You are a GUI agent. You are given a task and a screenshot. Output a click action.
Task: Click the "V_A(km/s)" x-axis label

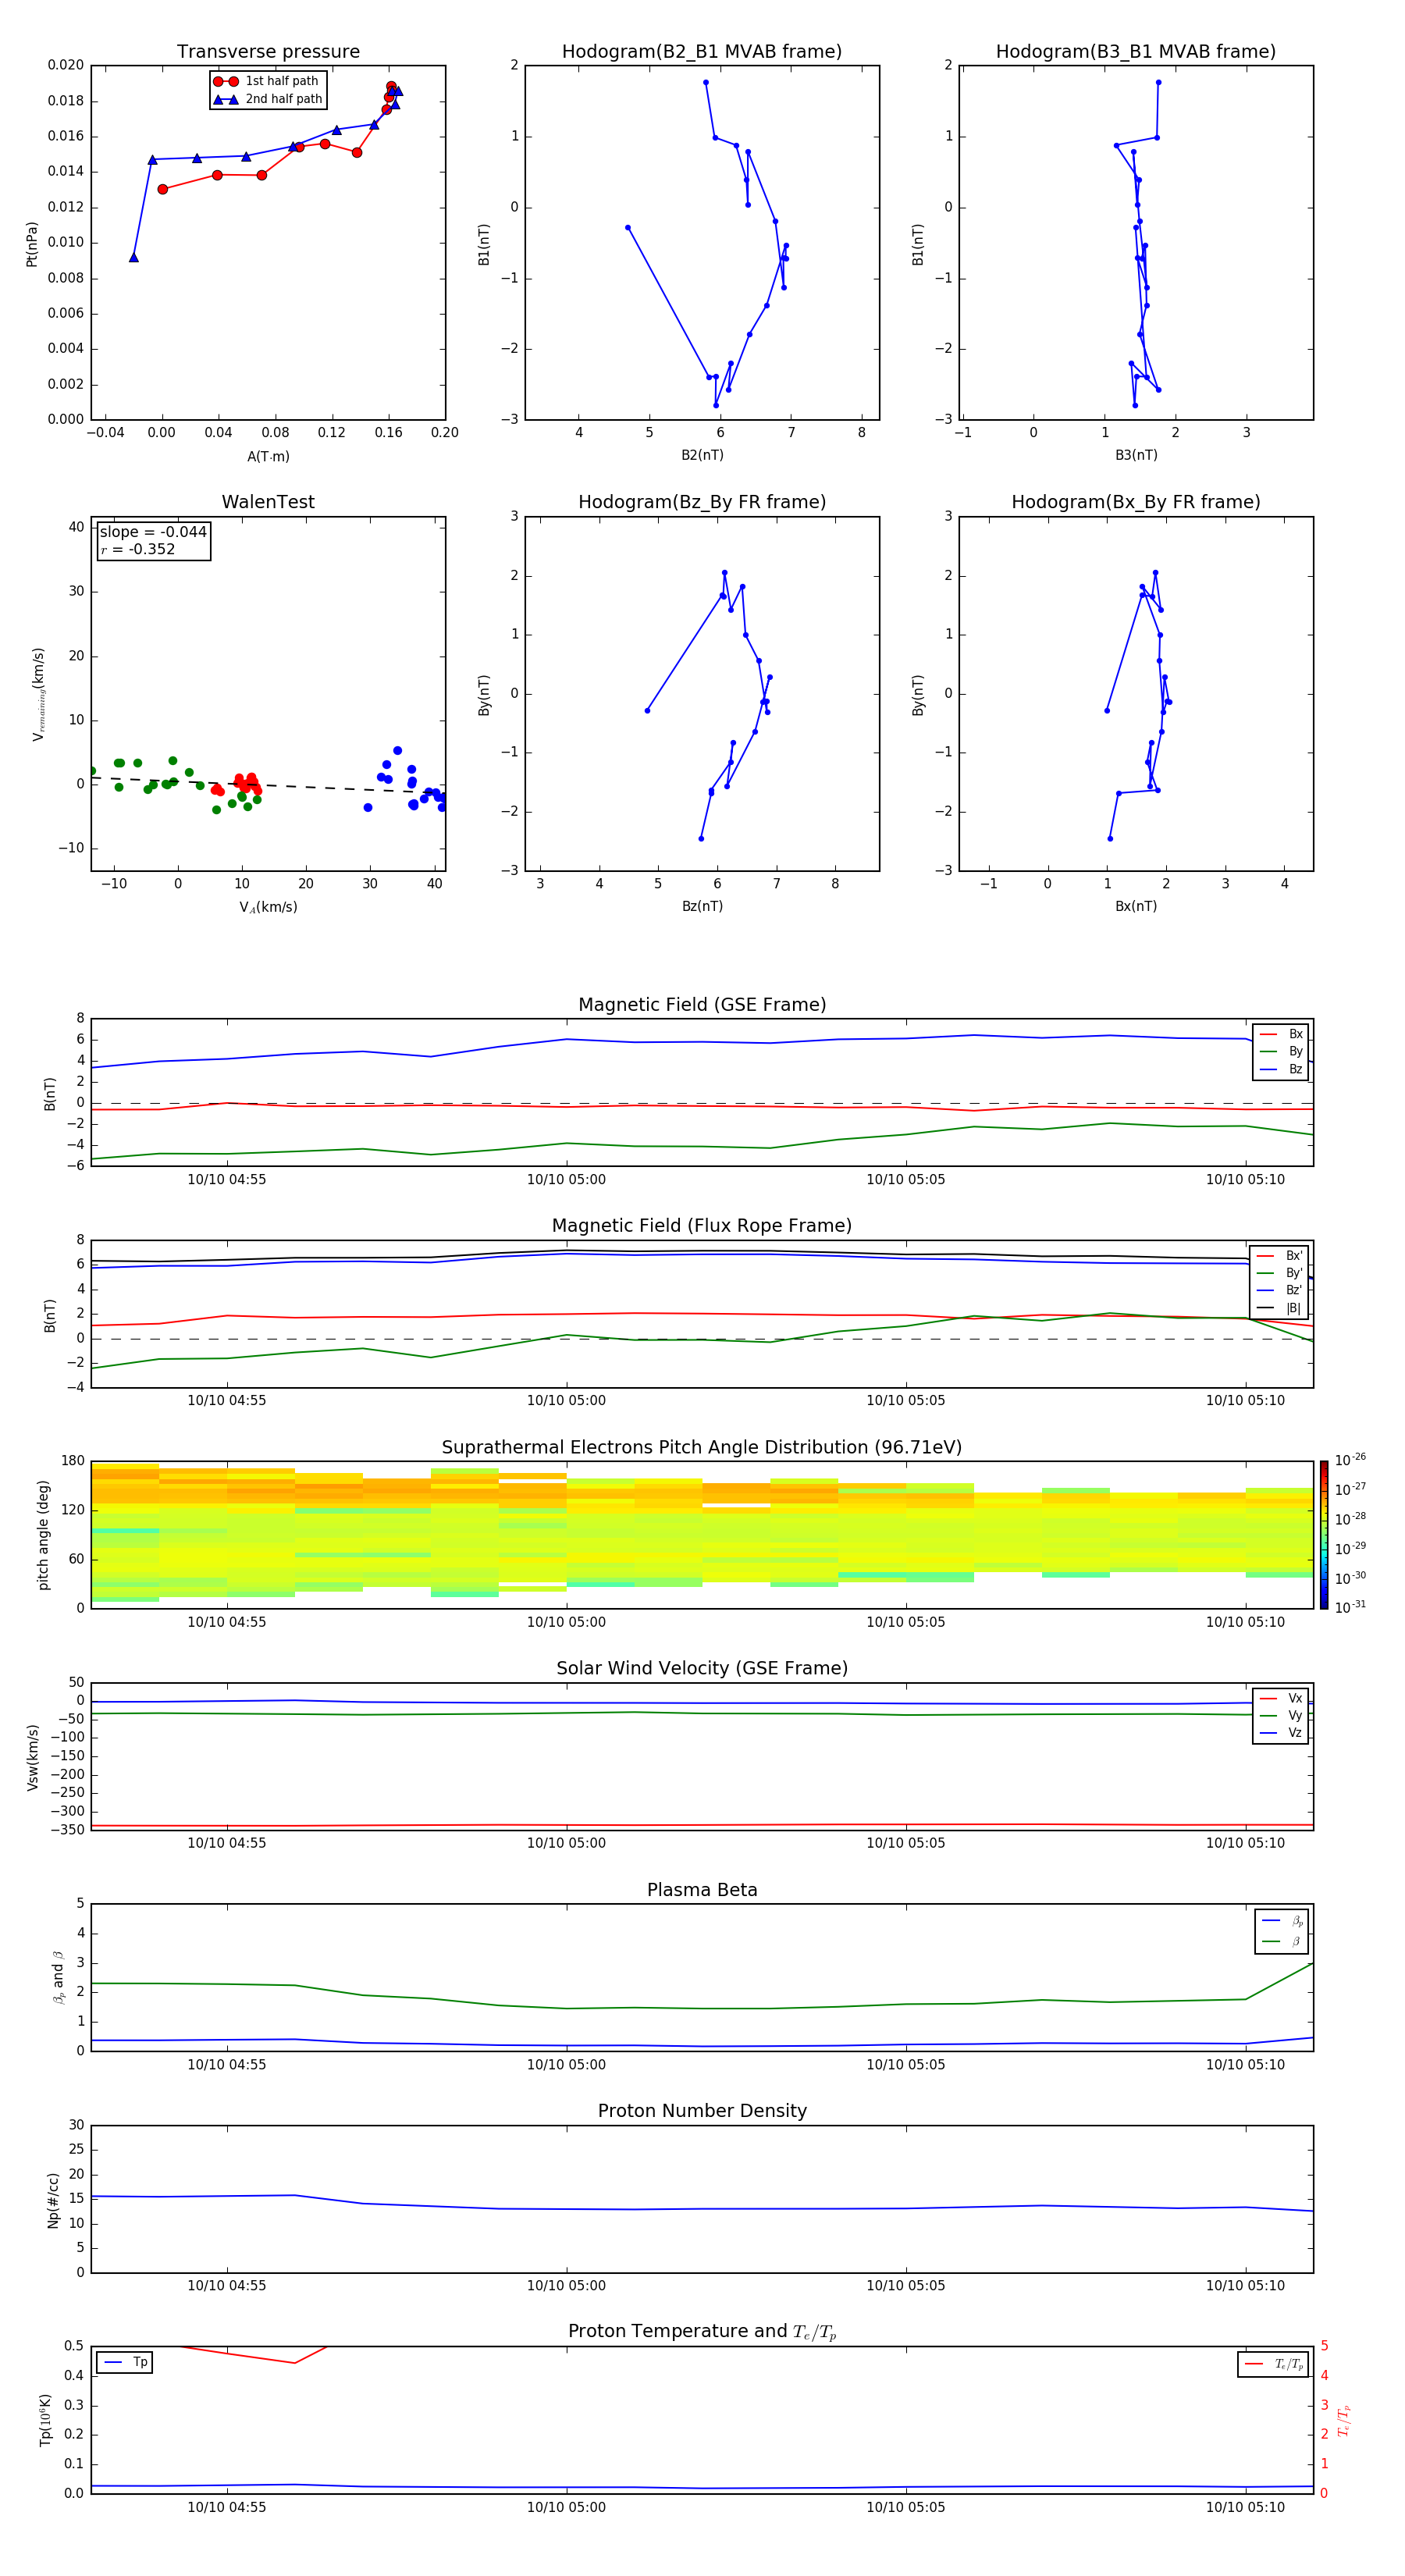coord(268,907)
